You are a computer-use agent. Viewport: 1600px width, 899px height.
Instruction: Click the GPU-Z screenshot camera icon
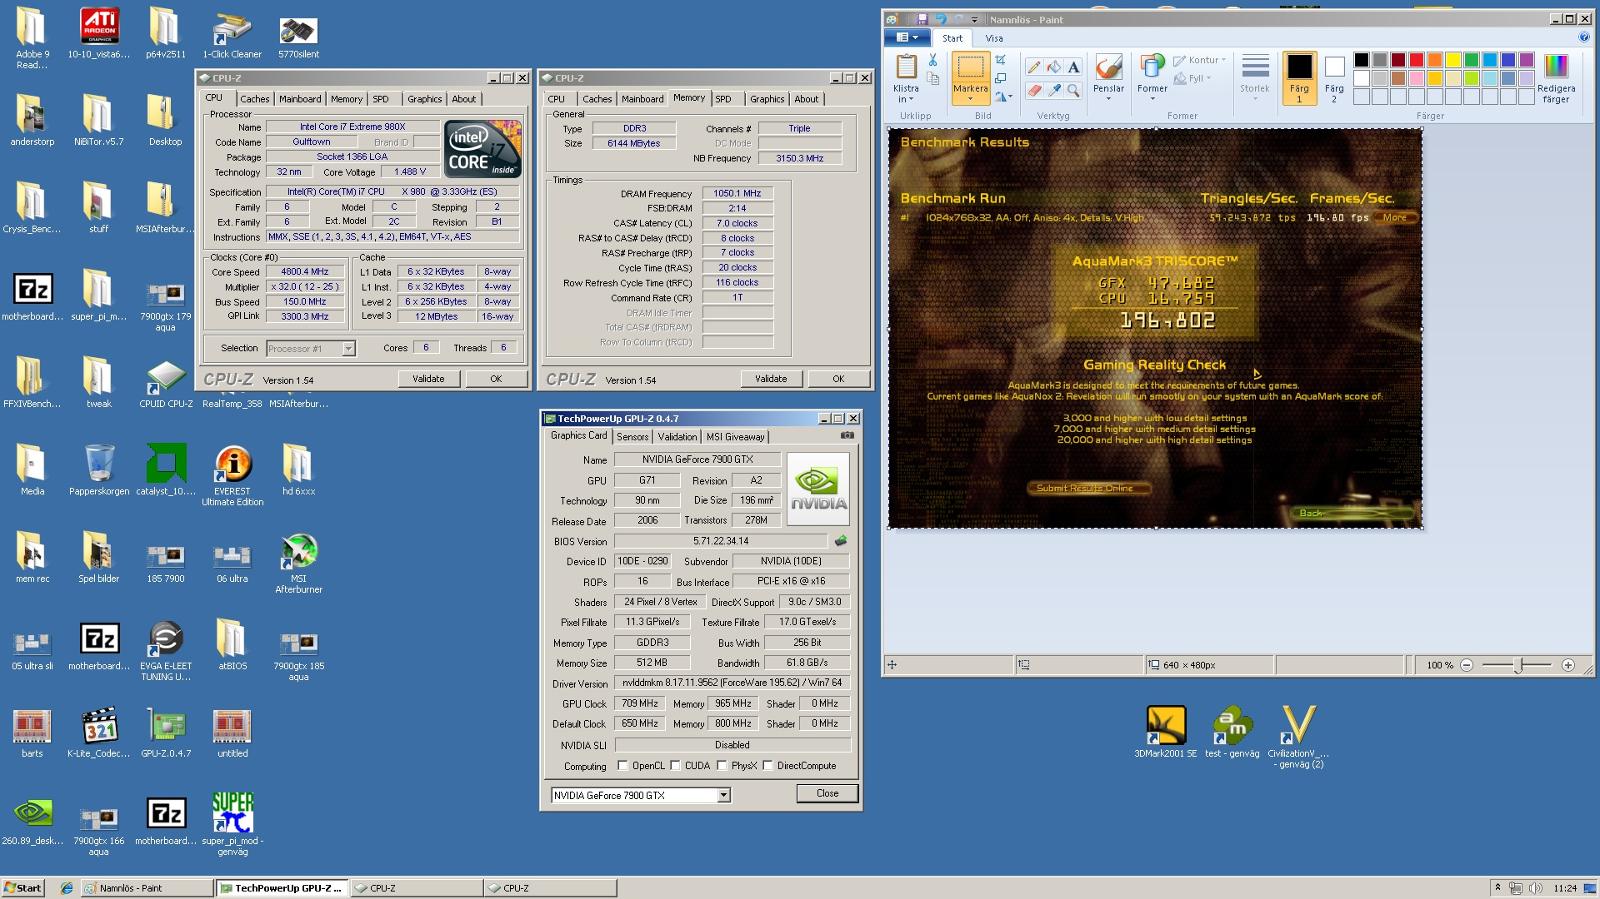[x=847, y=435]
